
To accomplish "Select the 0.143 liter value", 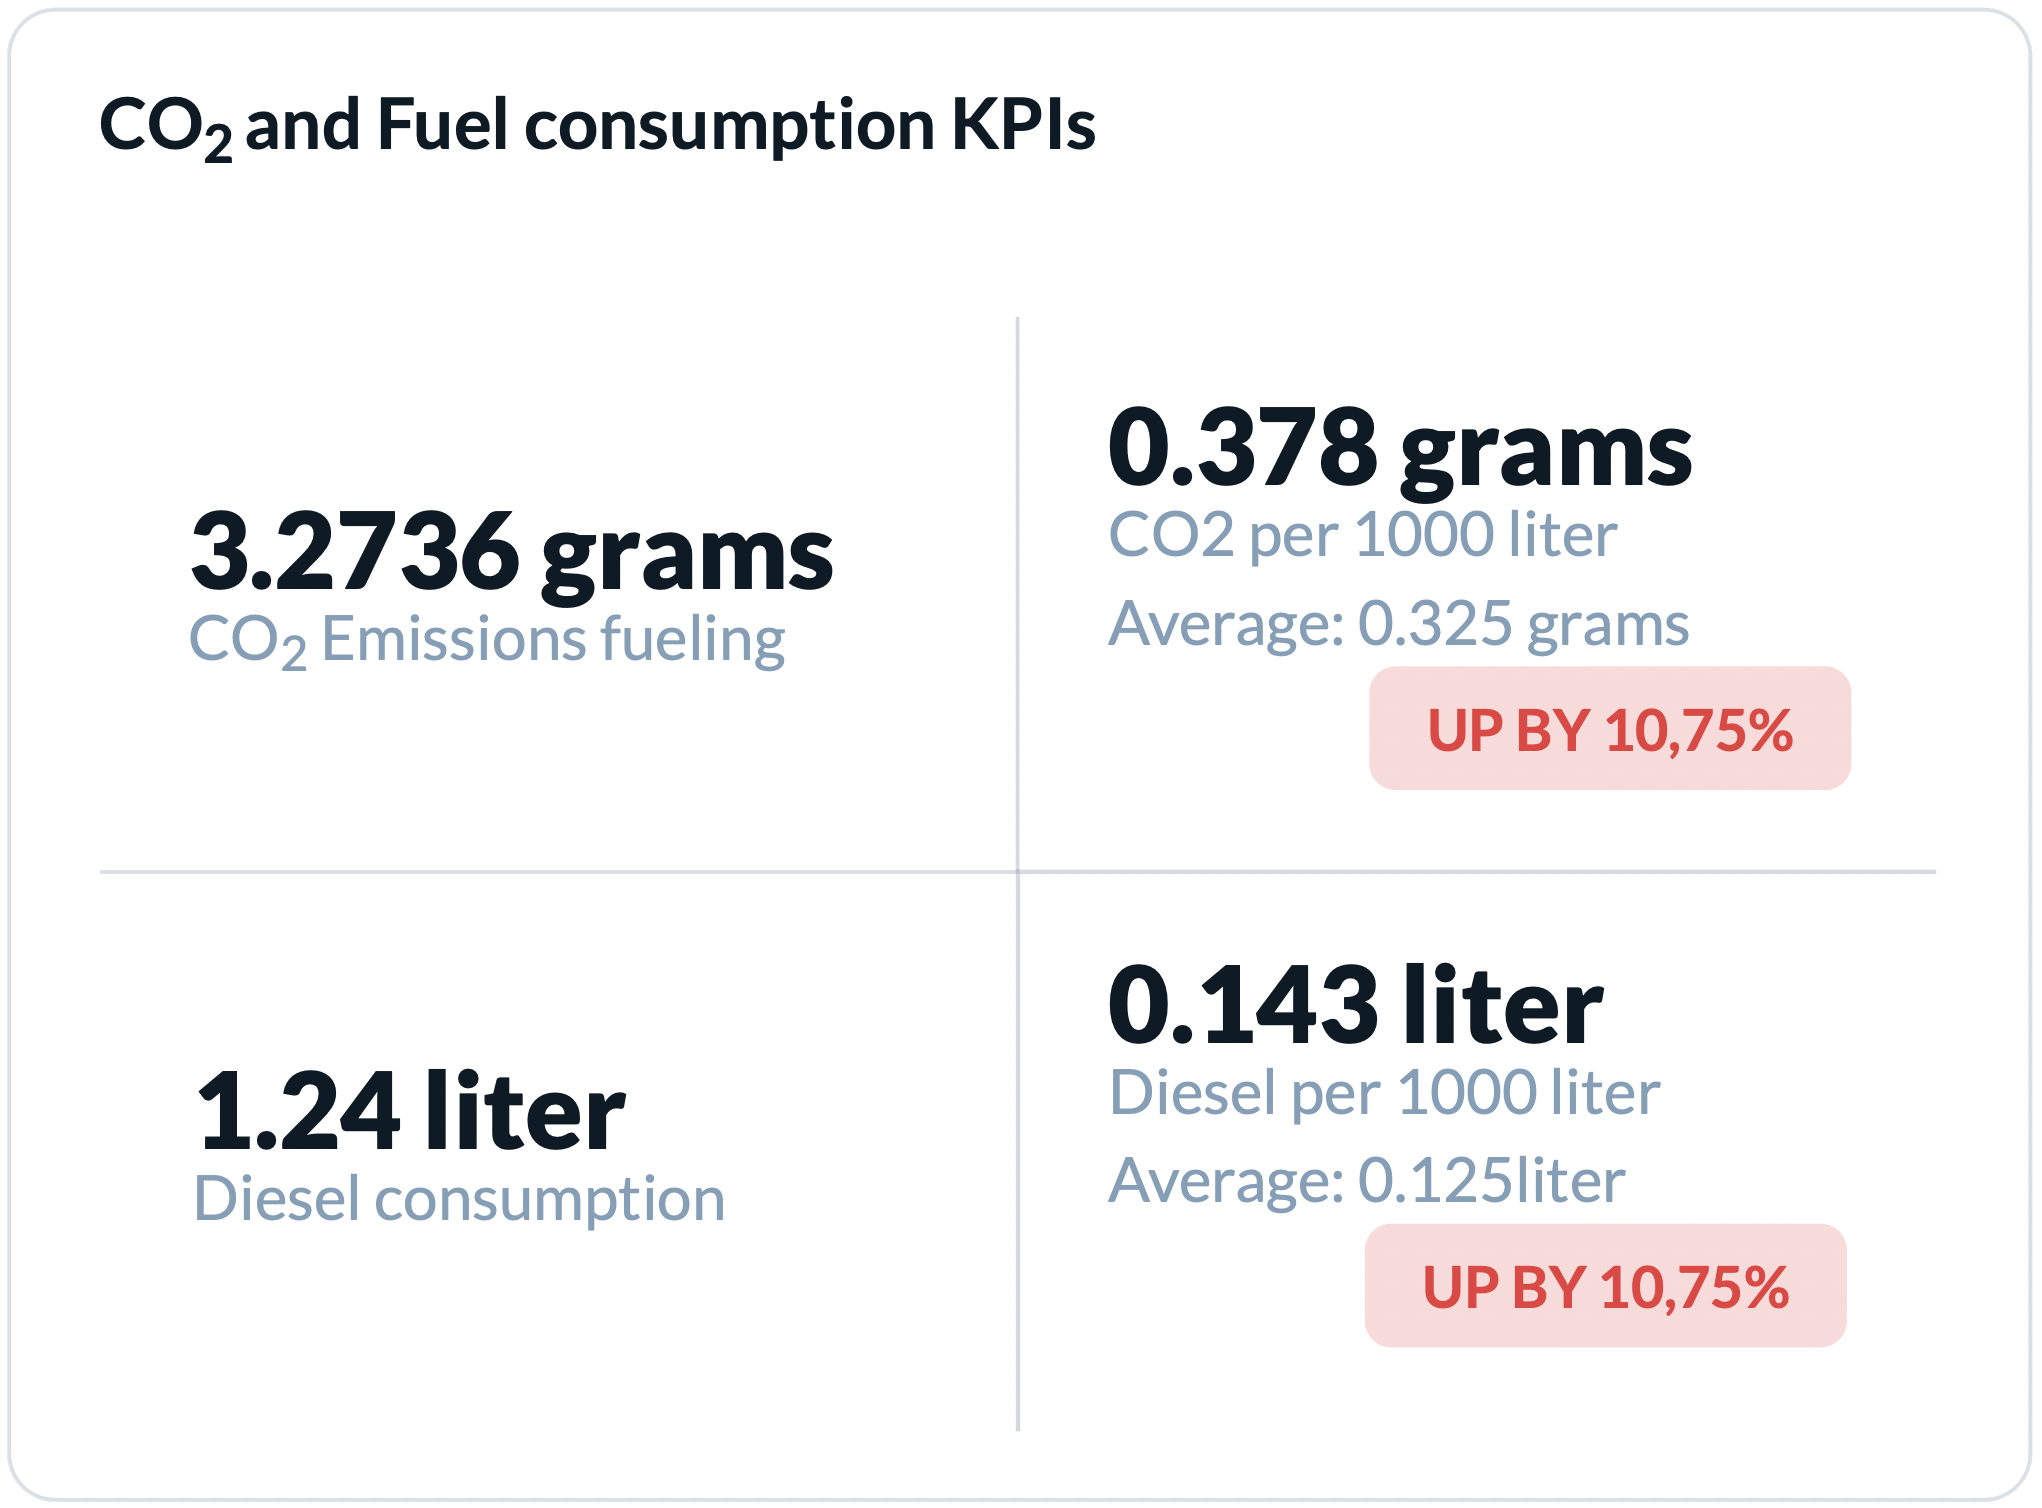I will (1356, 1004).
